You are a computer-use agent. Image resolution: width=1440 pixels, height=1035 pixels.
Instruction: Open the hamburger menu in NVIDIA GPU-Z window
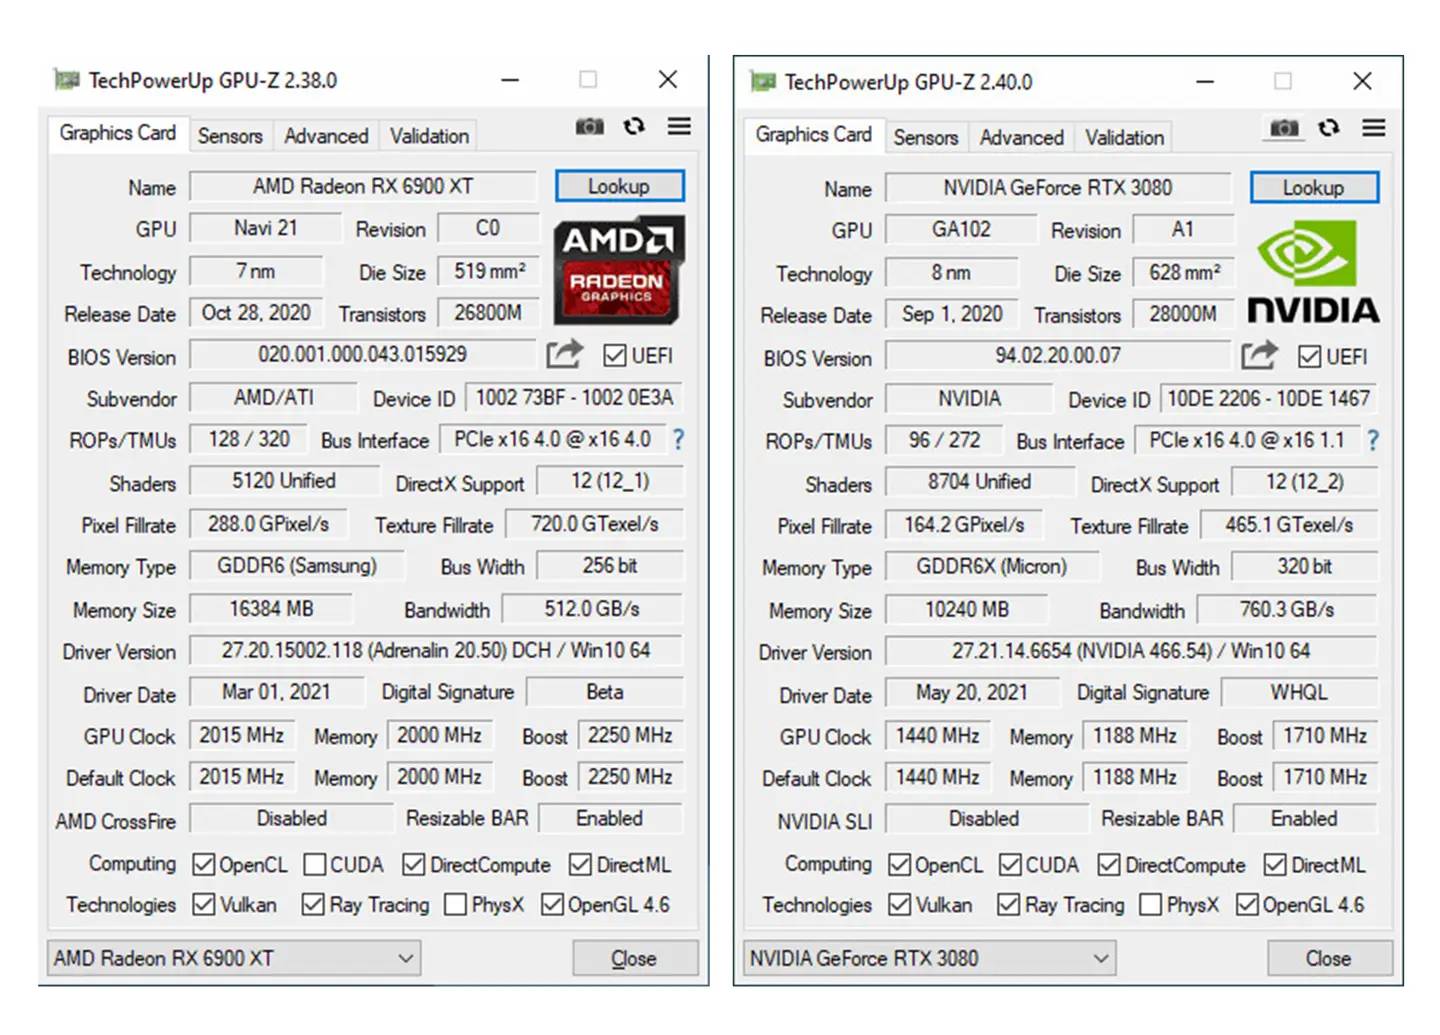point(1374,129)
